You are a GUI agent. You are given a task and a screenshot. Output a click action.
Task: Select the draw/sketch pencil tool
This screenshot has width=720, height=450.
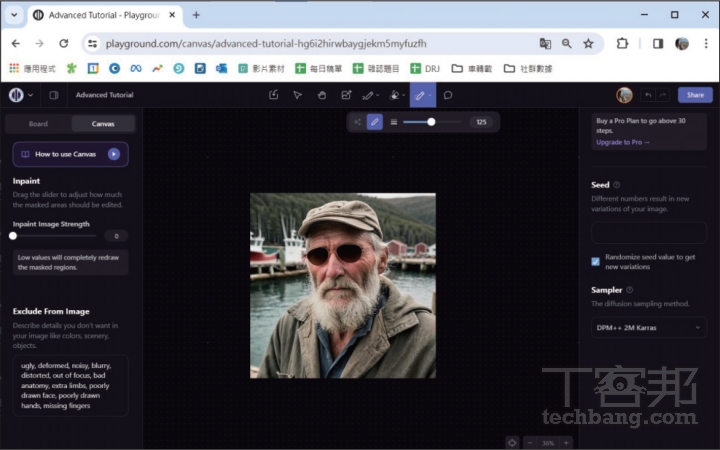coord(368,95)
